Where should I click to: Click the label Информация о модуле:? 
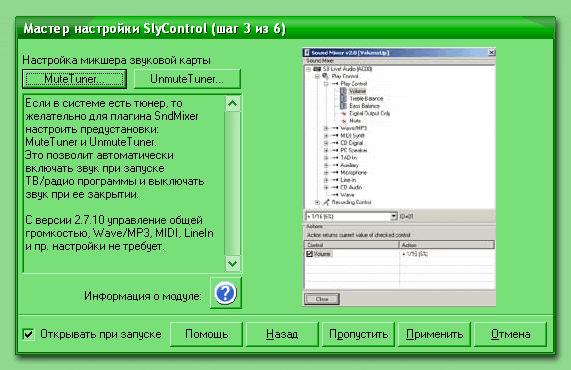coord(142,296)
